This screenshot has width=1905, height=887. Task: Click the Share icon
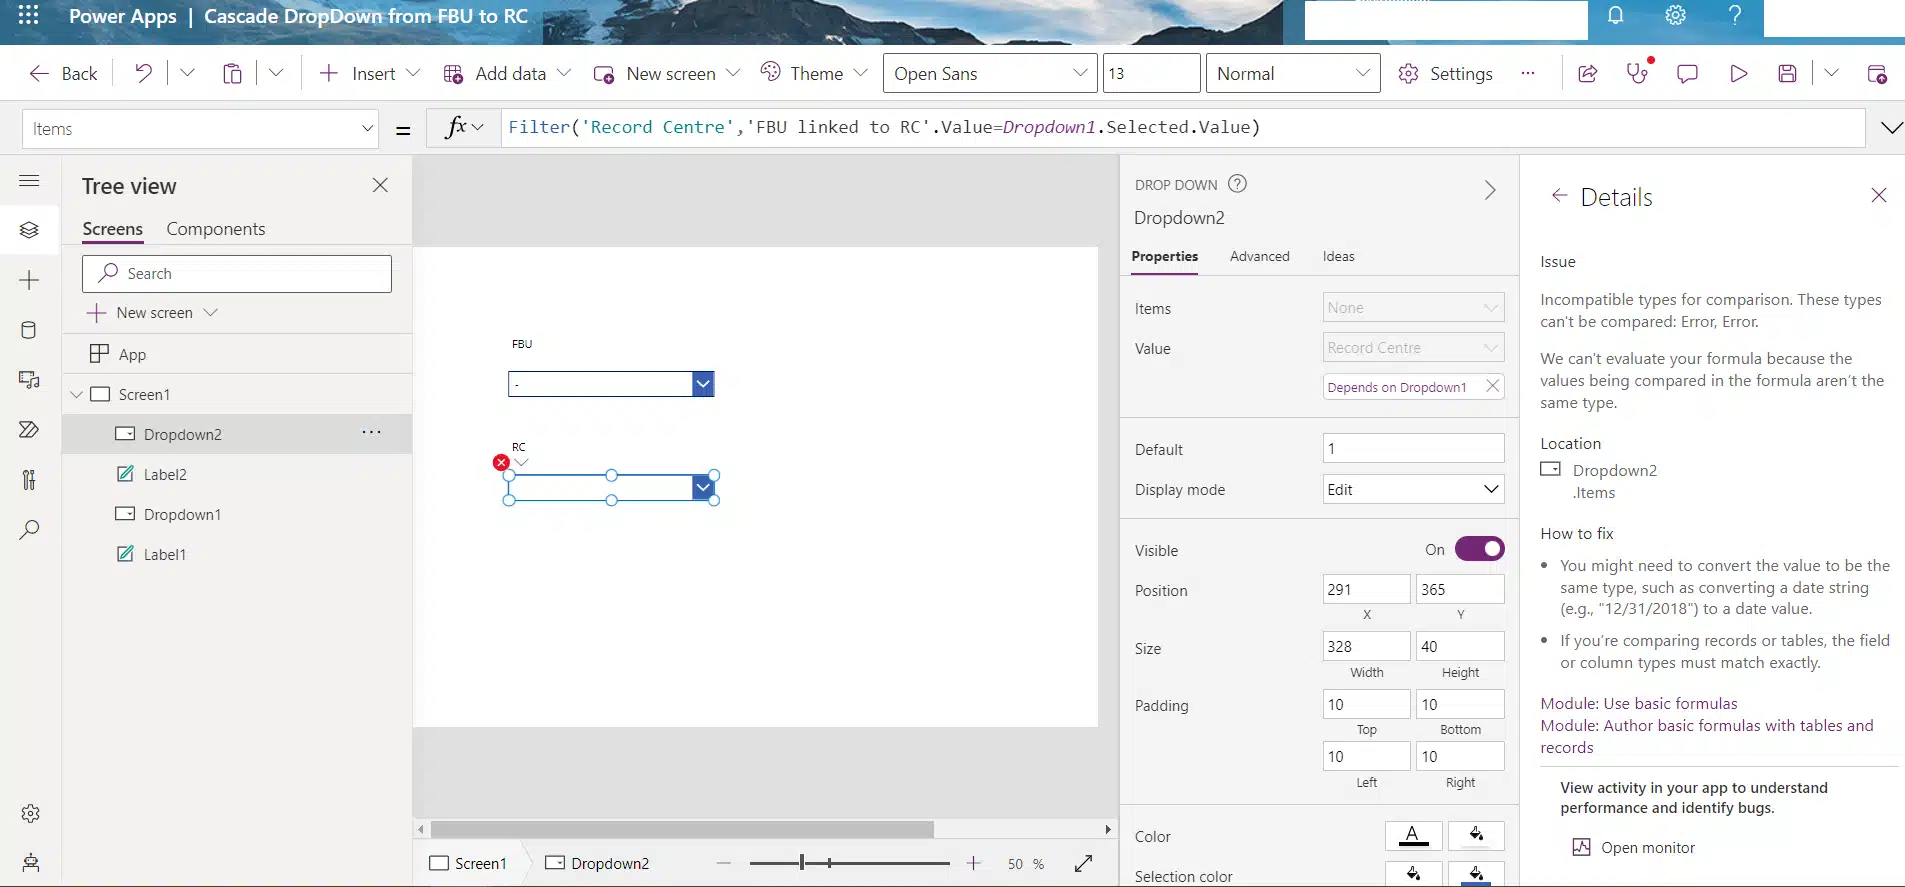point(1587,73)
